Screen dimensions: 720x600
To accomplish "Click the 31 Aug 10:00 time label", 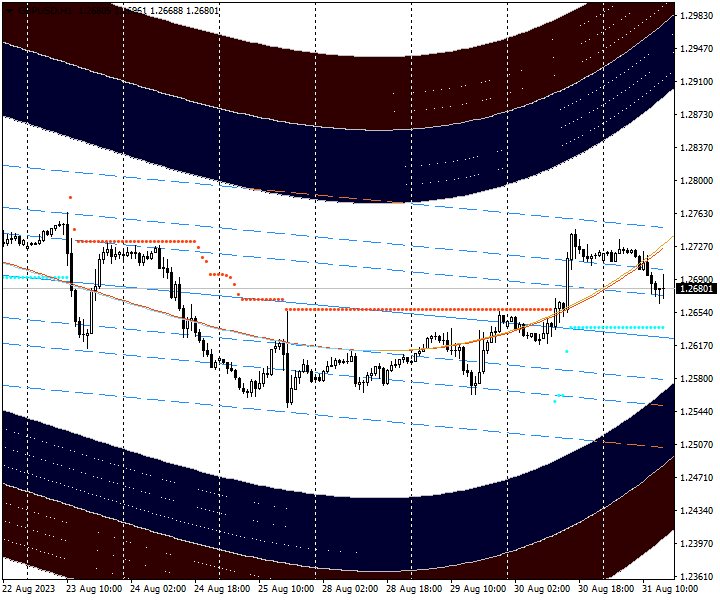I will point(670,589).
